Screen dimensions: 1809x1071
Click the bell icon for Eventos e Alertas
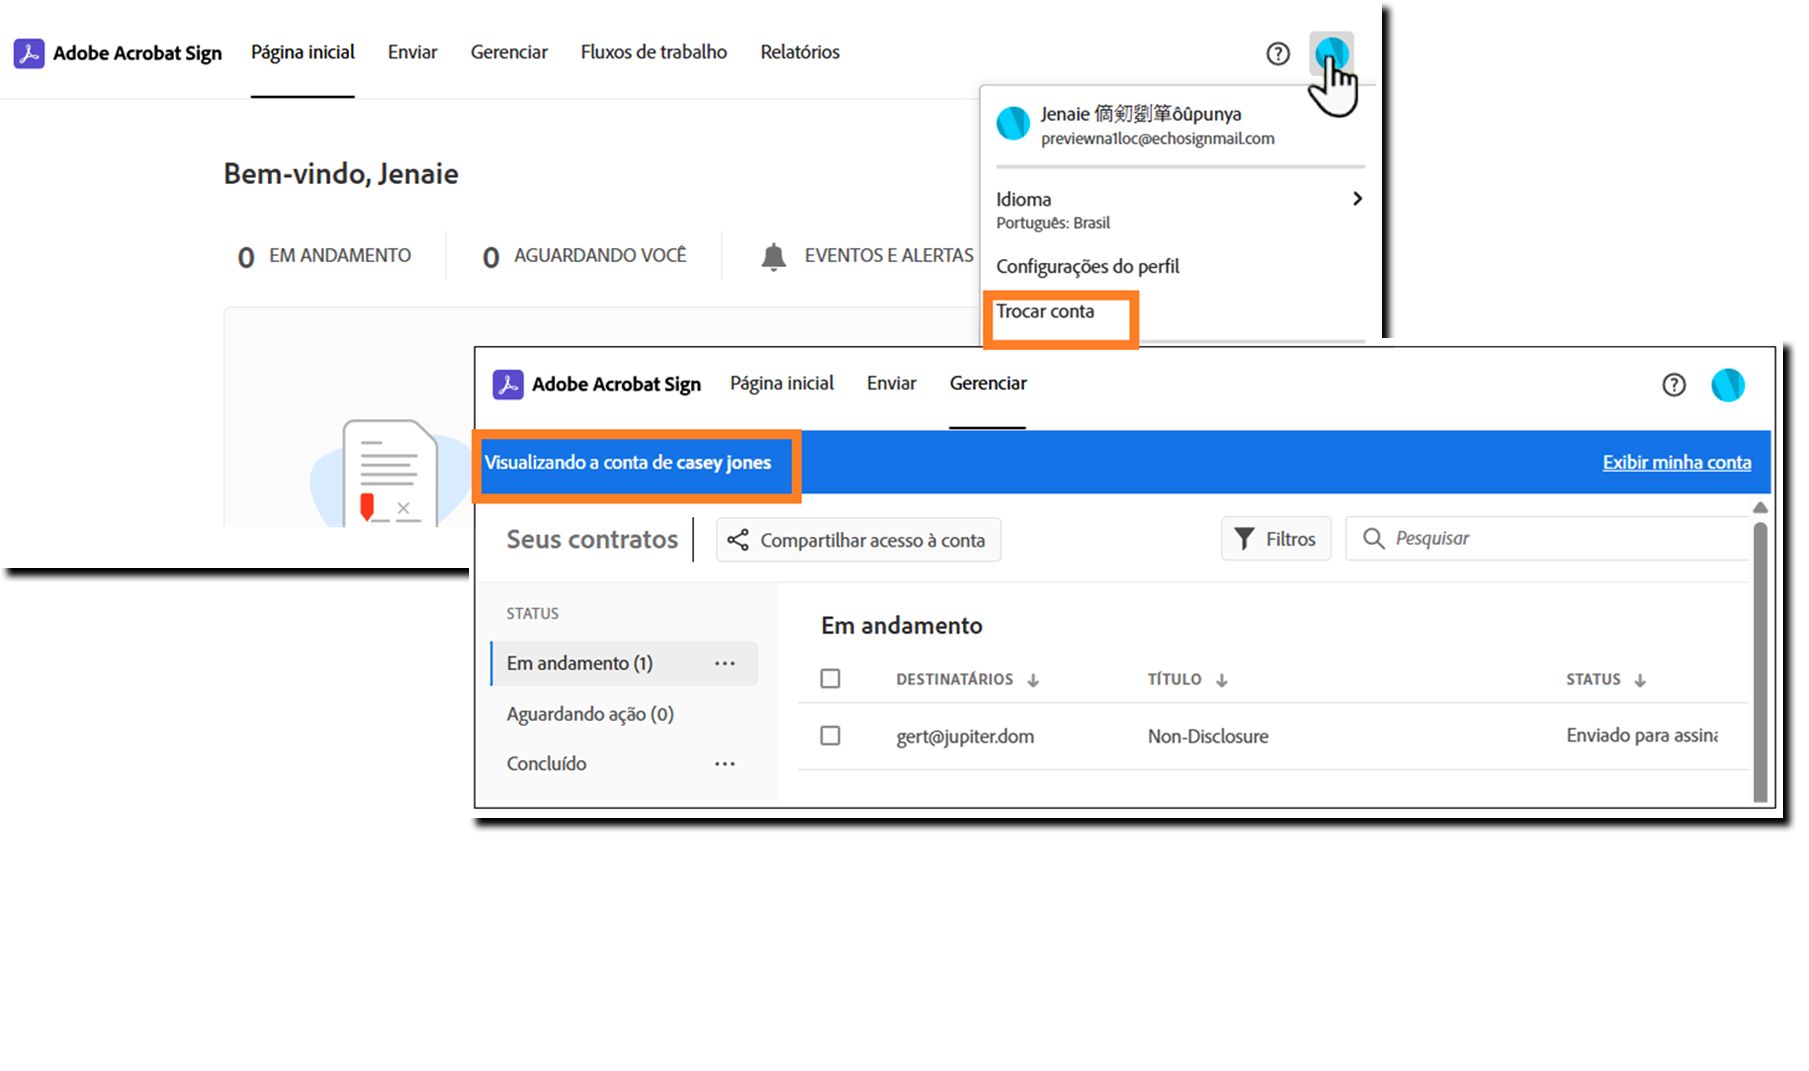(x=773, y=257)
